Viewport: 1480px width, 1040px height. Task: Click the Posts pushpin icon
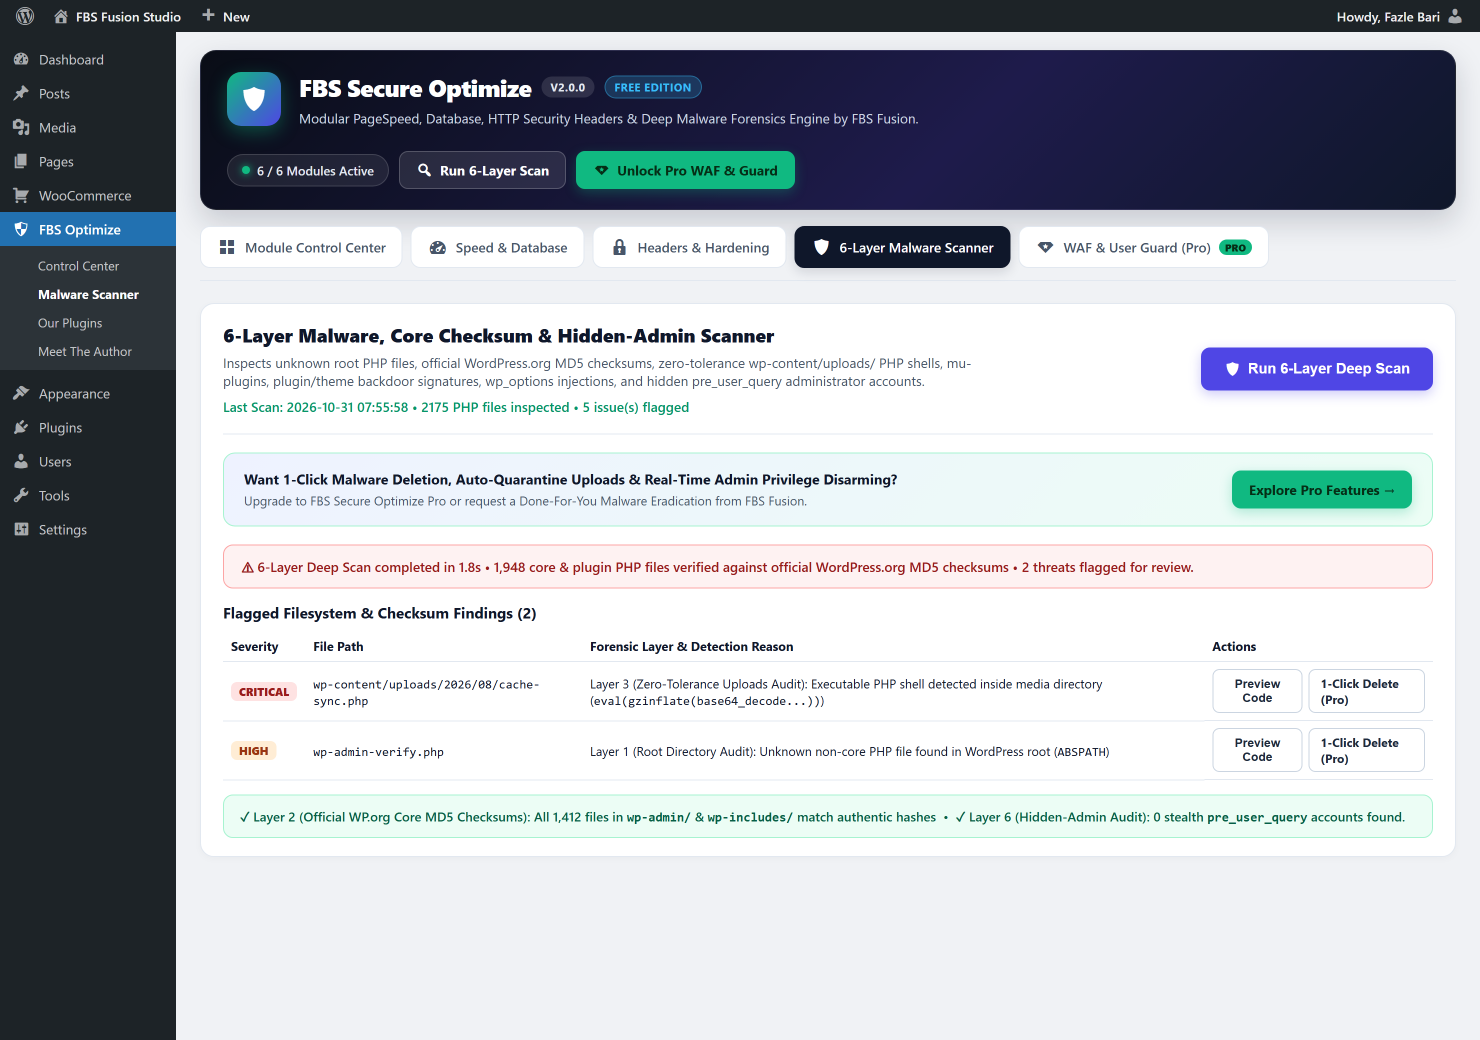[x=21, y=94]
